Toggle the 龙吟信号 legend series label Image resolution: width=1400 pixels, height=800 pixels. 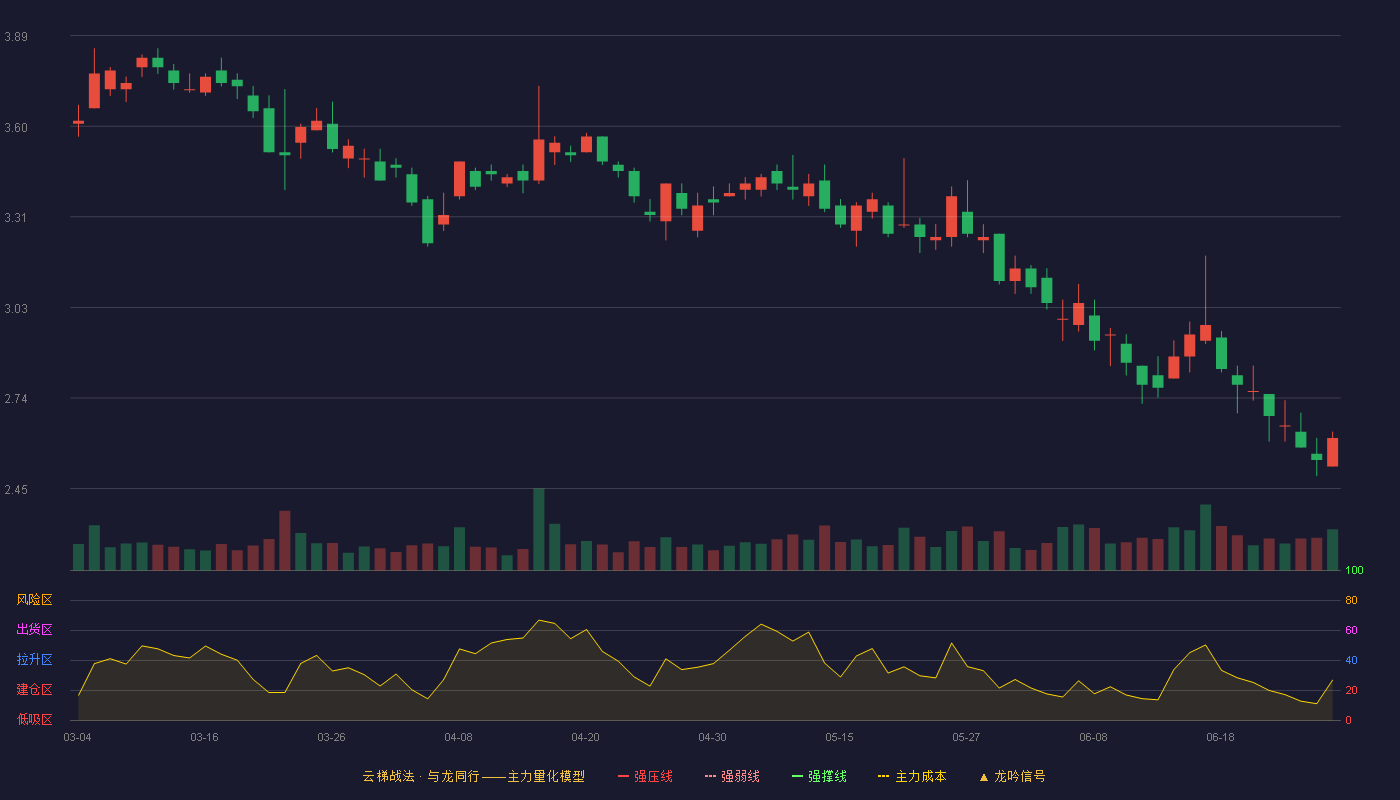1020,776
